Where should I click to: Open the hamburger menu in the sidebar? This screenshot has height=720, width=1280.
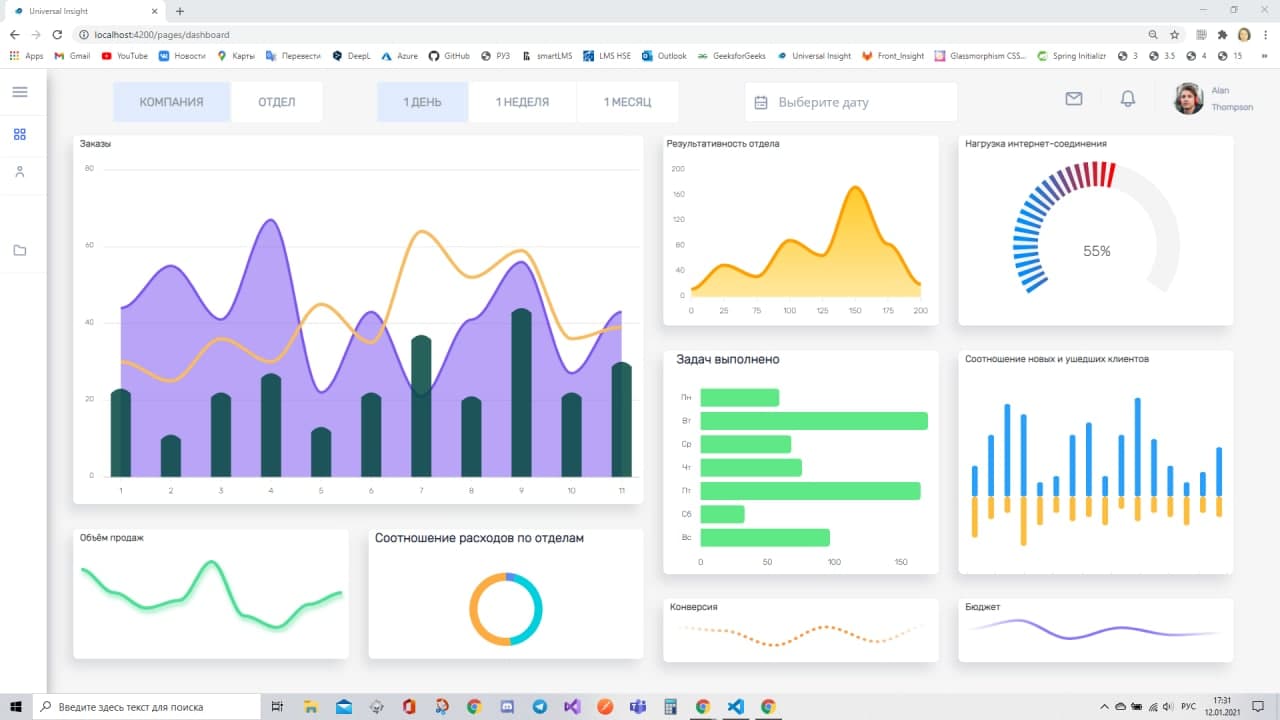pyautogui.click(x=20, y=92)
